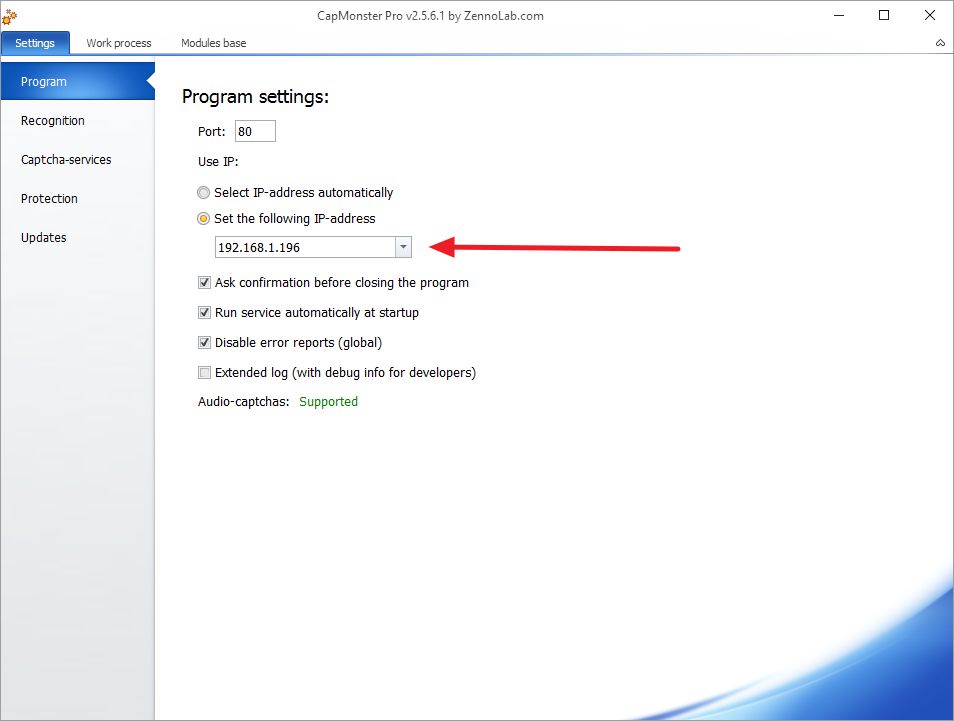Image resolution: width=954 pixels, height=721 pixels.
Task: Toggle Ask confirmation before closing checkbox
Action: coord(204,282)
